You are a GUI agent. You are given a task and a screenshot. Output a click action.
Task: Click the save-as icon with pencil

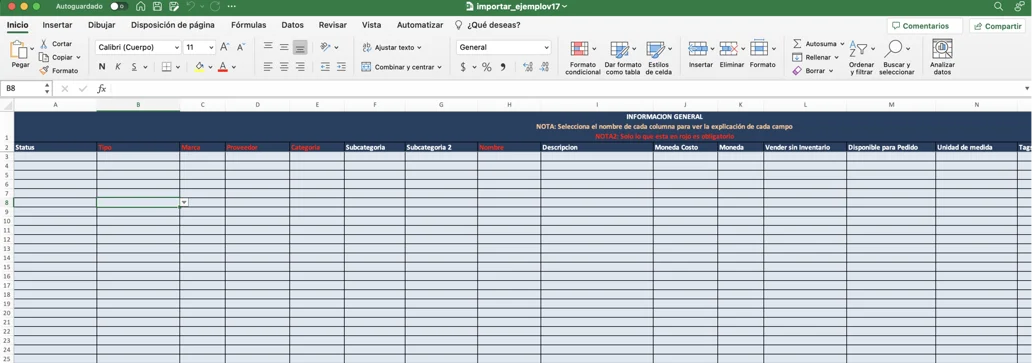pos(174,6)
